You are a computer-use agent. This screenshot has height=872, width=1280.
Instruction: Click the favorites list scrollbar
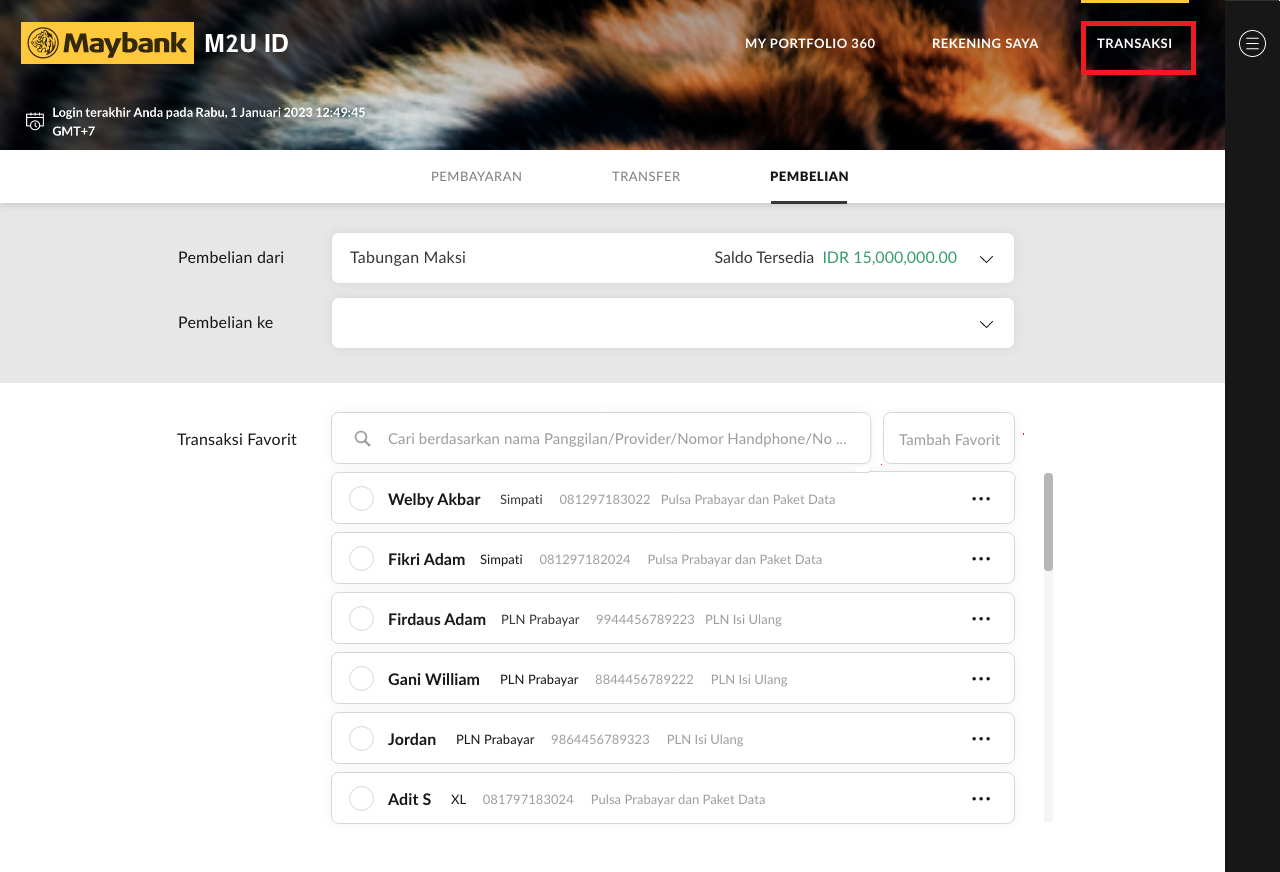point(1048,522)
